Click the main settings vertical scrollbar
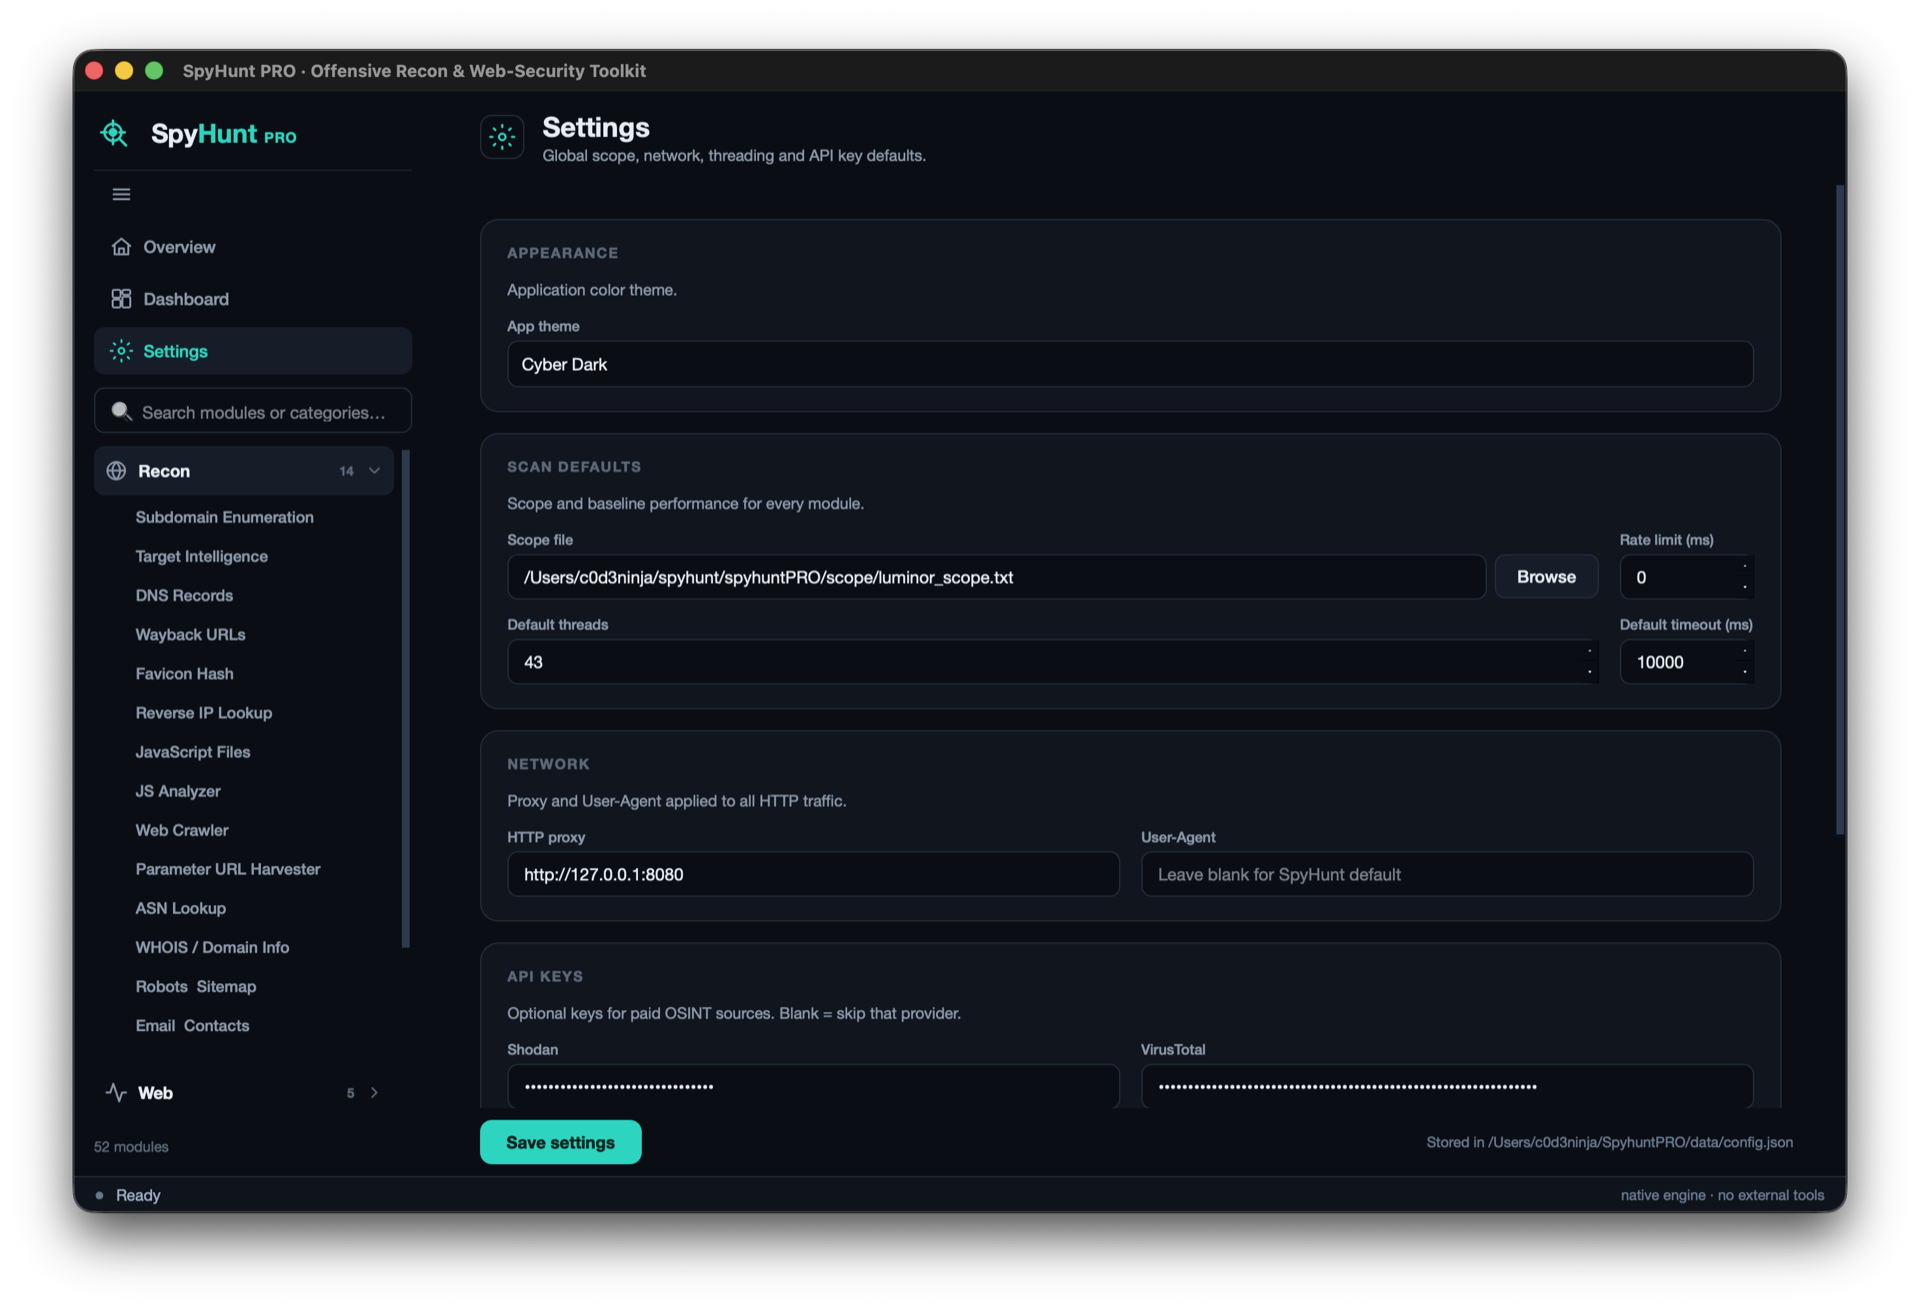 coord(1839,510)
